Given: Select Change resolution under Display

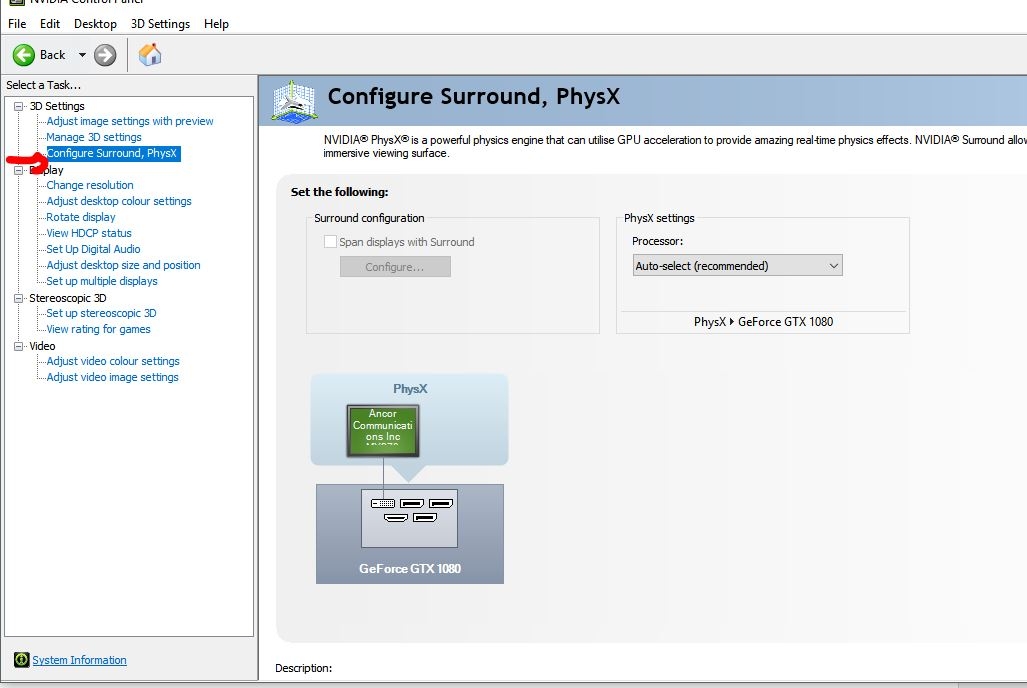Looking at the screenshot, I should click(x=89, y=185).
